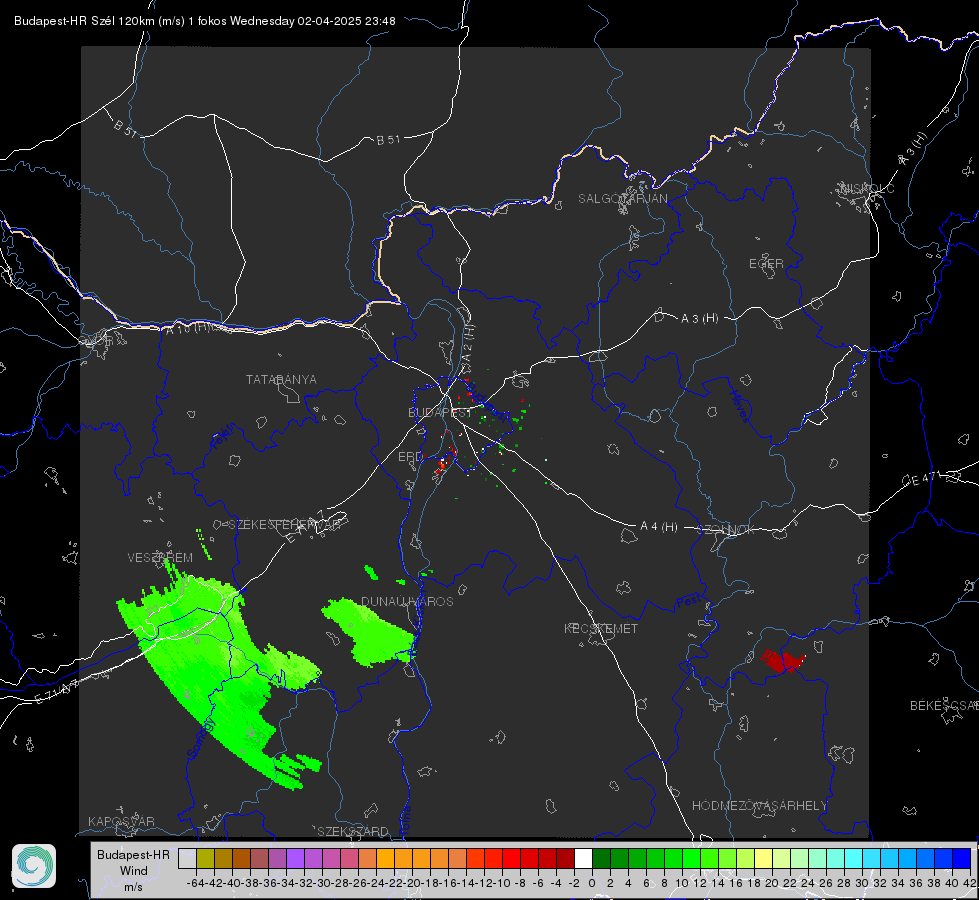Click the BÉKÉSCSABA city label

coord(944,706)
